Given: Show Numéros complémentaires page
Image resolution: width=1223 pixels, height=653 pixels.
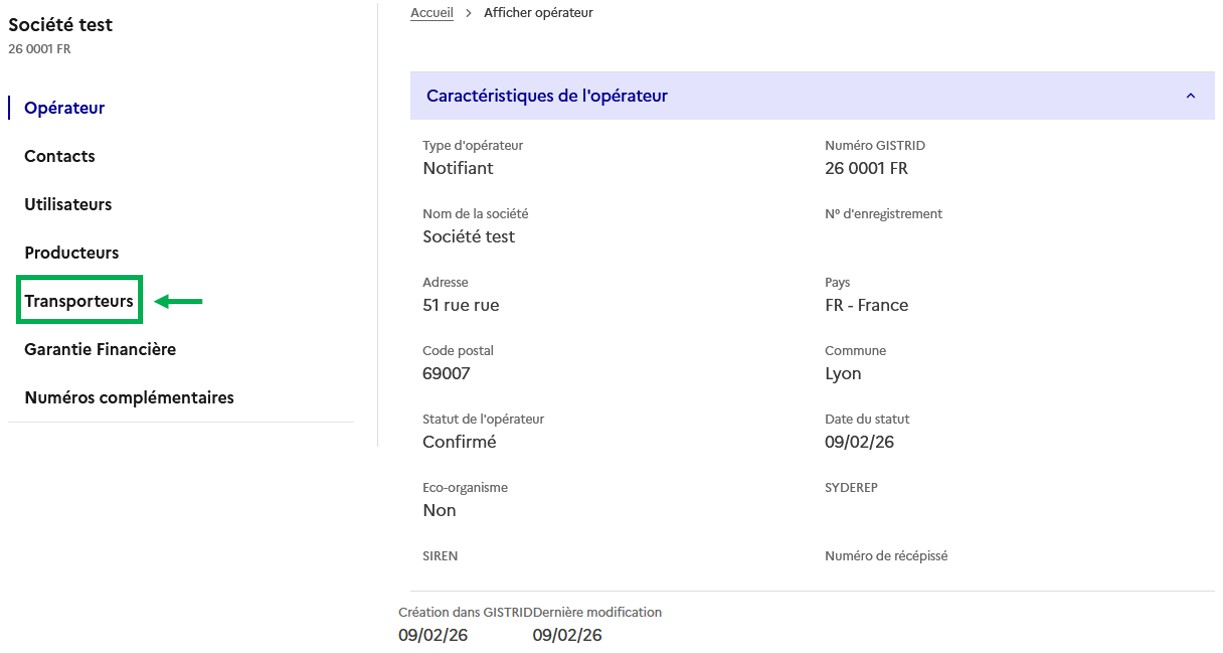Looking at the screenshot, I should pos(129,397).
